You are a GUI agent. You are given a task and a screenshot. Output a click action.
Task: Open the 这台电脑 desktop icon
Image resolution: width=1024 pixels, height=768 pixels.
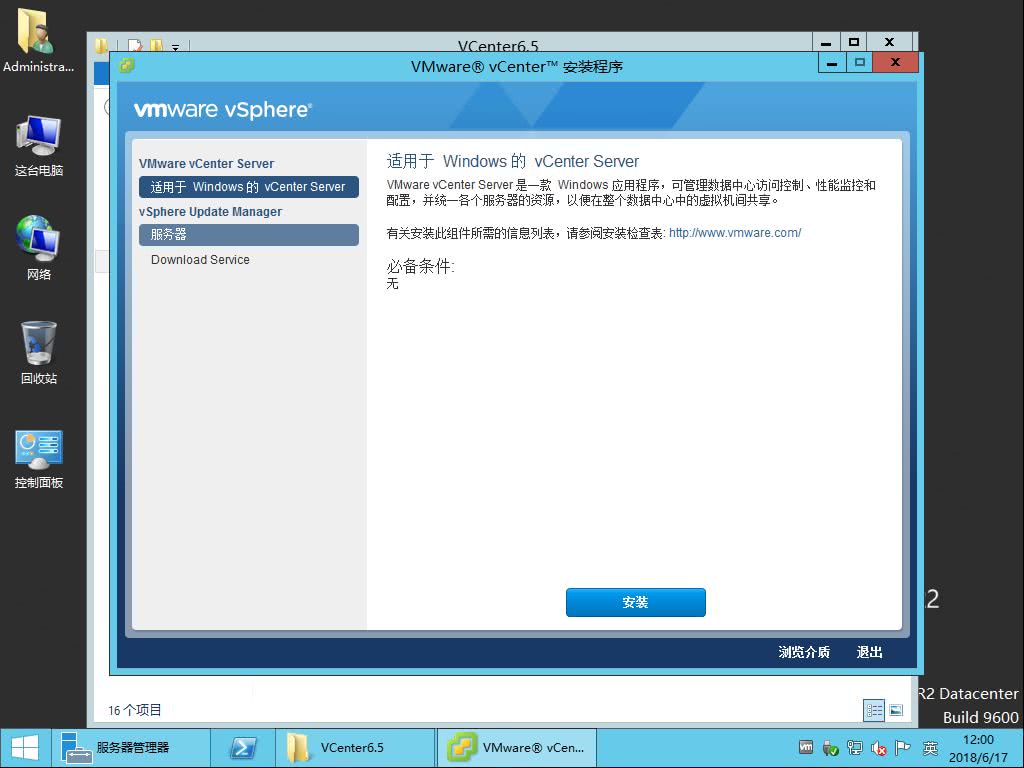click(x=38, y=145)
